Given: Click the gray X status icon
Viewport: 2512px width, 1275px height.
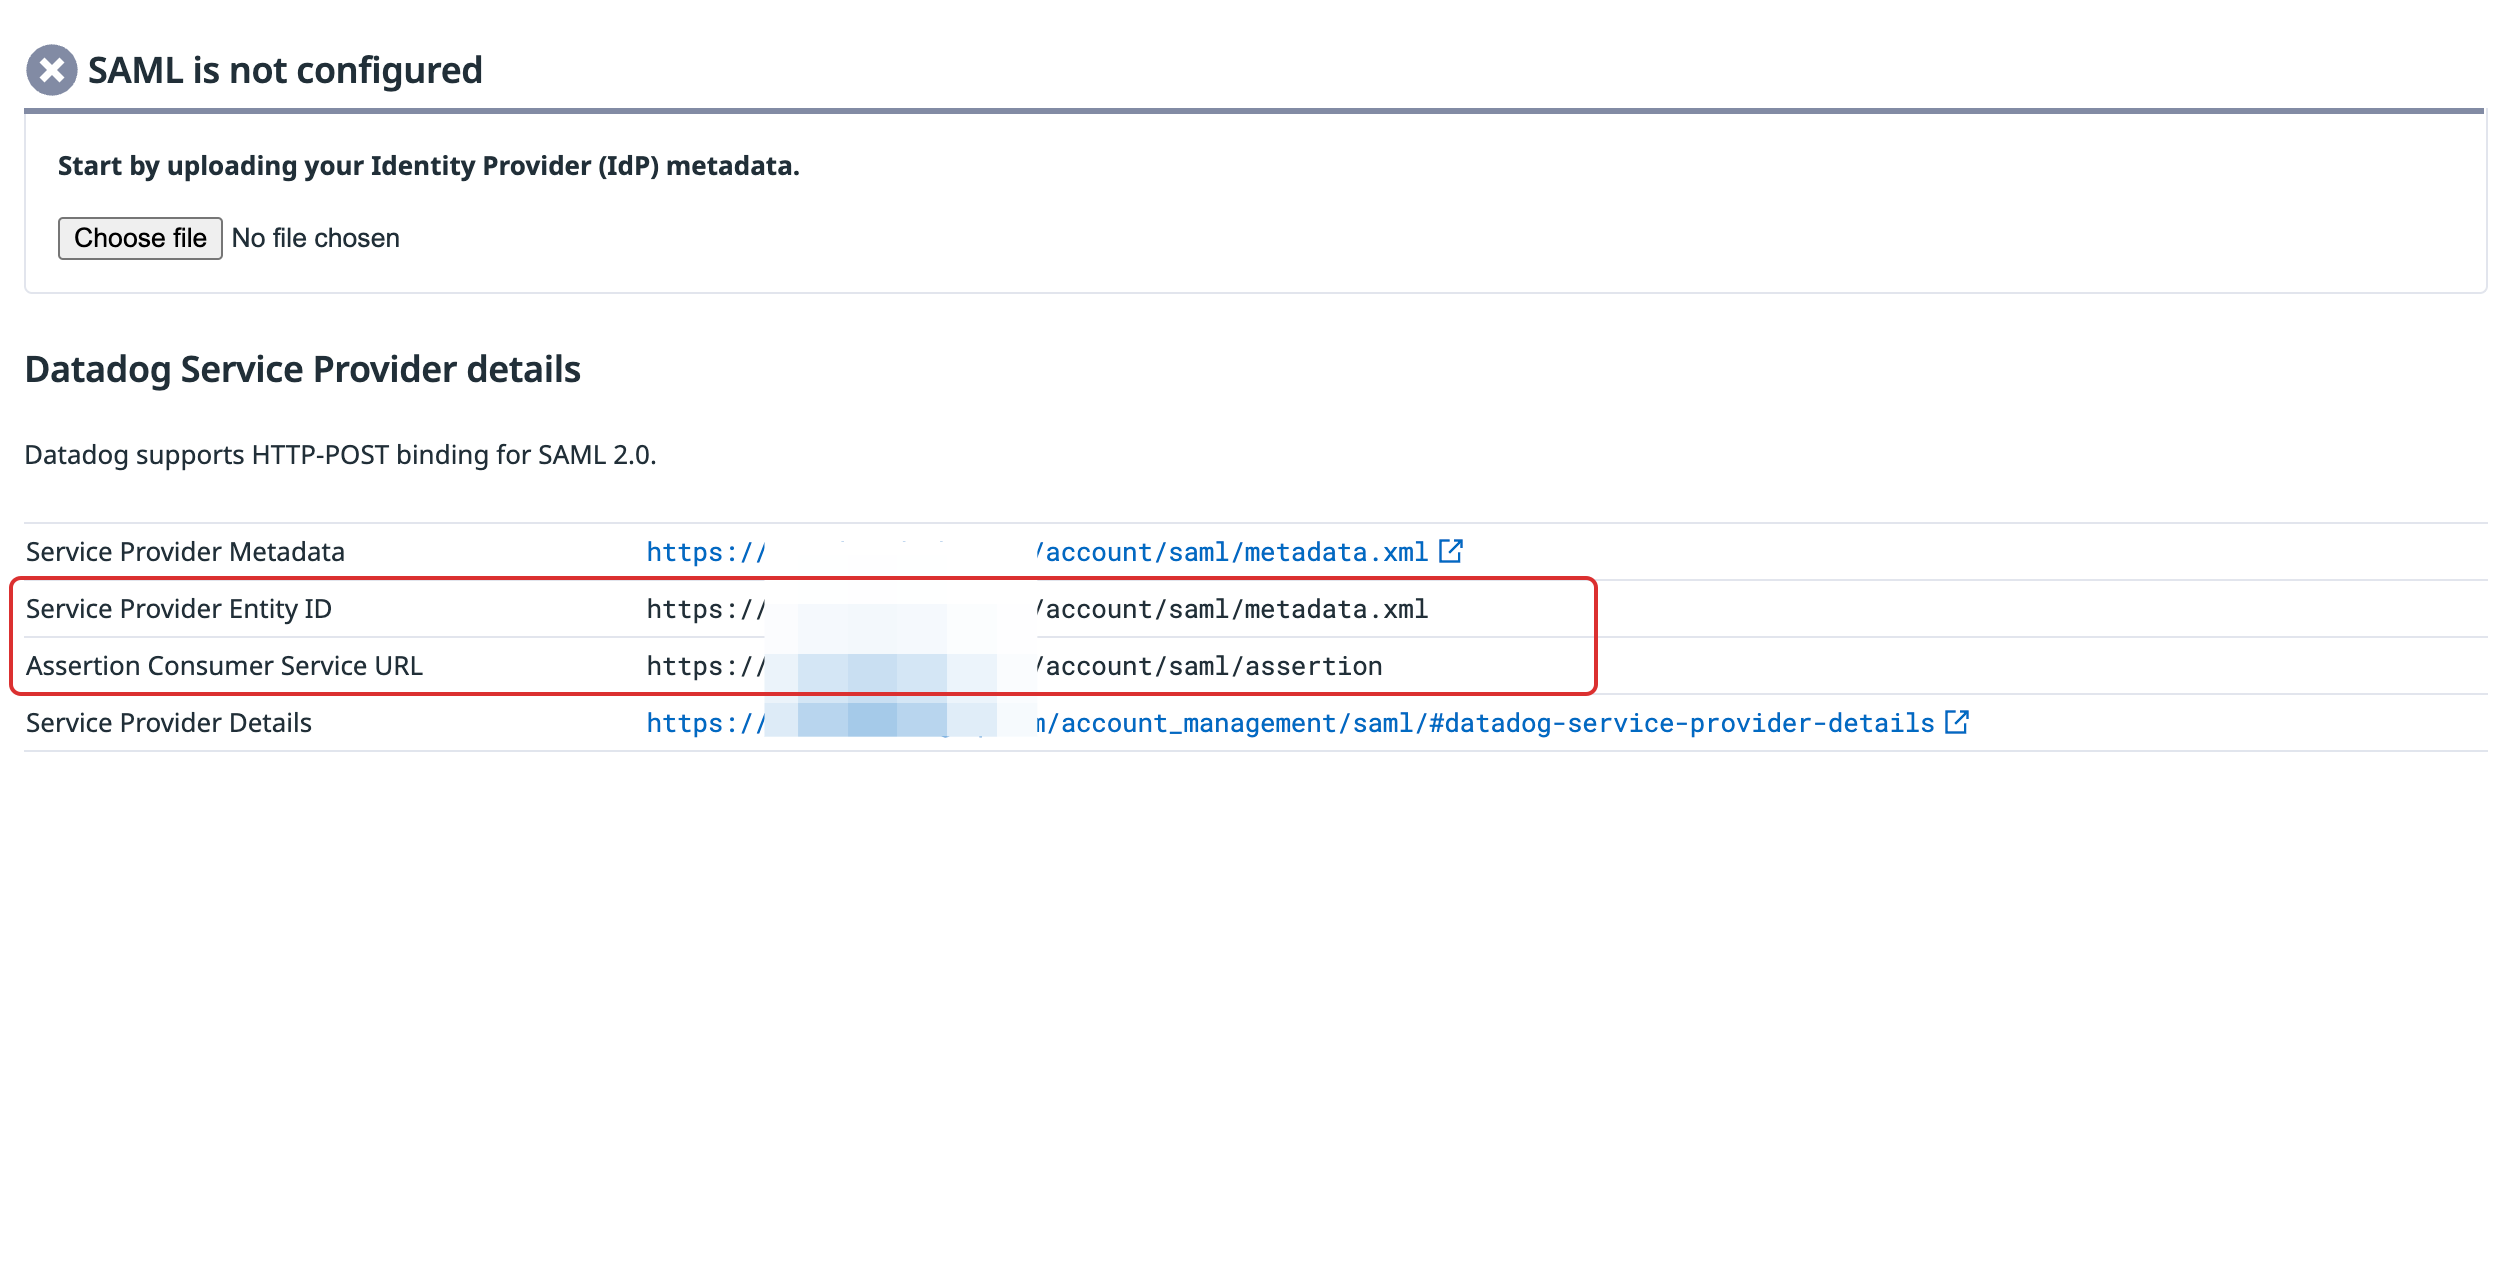Looking at the screenshot, I should pyautogui.click(x=52, y=70).
